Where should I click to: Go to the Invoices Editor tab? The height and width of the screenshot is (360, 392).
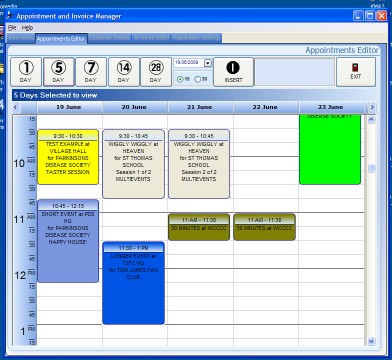coord(152,38)
